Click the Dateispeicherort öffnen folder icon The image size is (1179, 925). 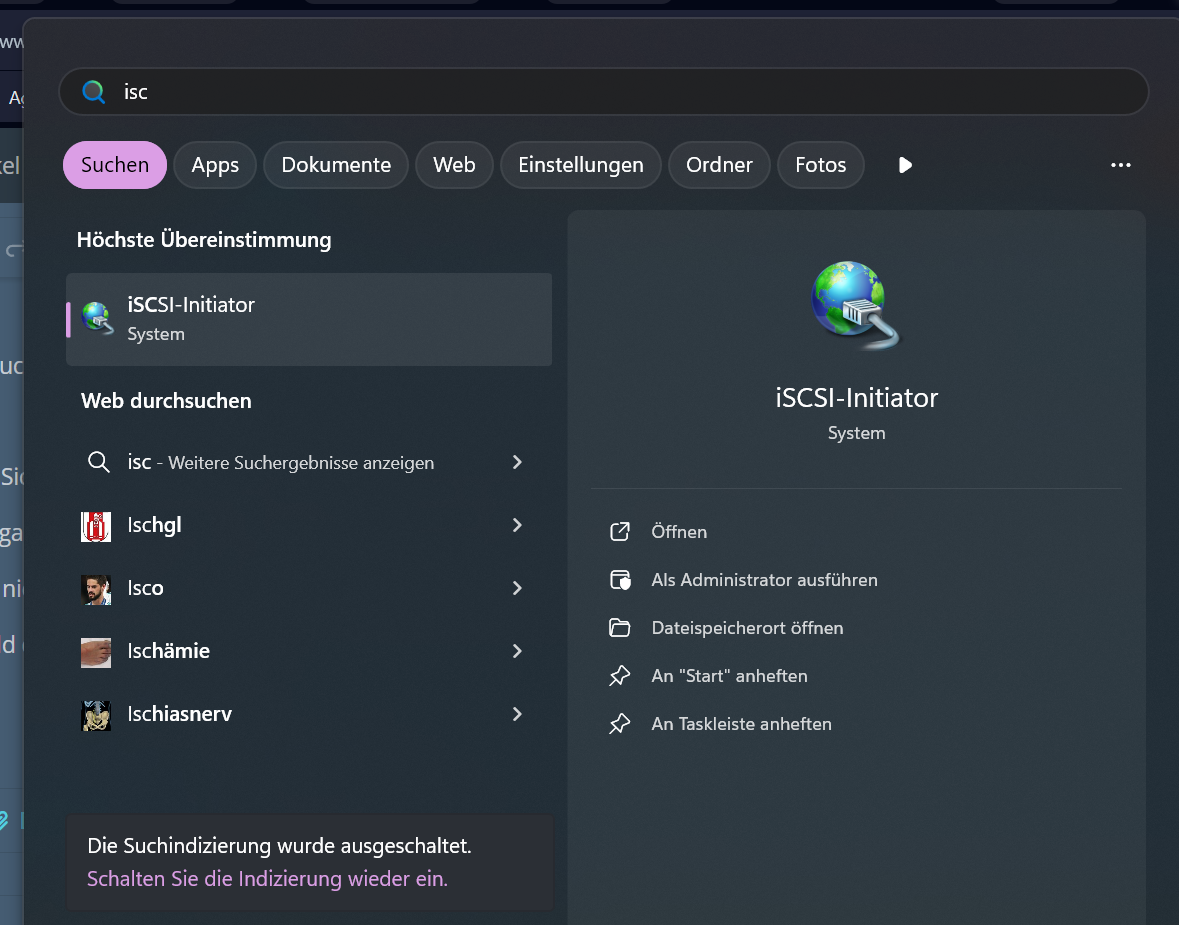(620, 628)
